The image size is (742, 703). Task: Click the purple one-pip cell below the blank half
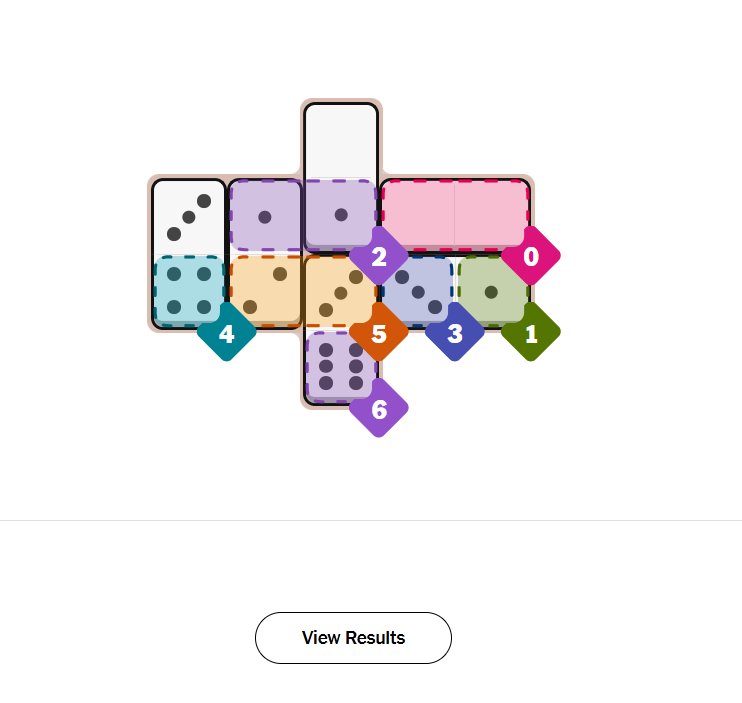[x=341, y=214]
